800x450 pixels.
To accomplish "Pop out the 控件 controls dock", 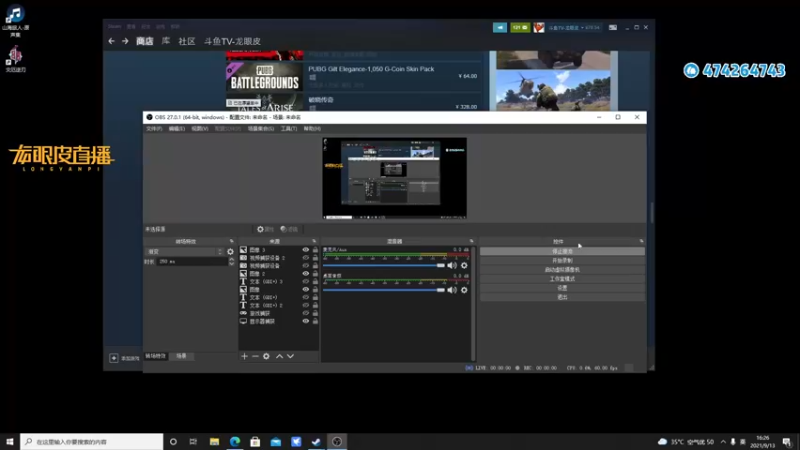I will (x=641, y=241).
